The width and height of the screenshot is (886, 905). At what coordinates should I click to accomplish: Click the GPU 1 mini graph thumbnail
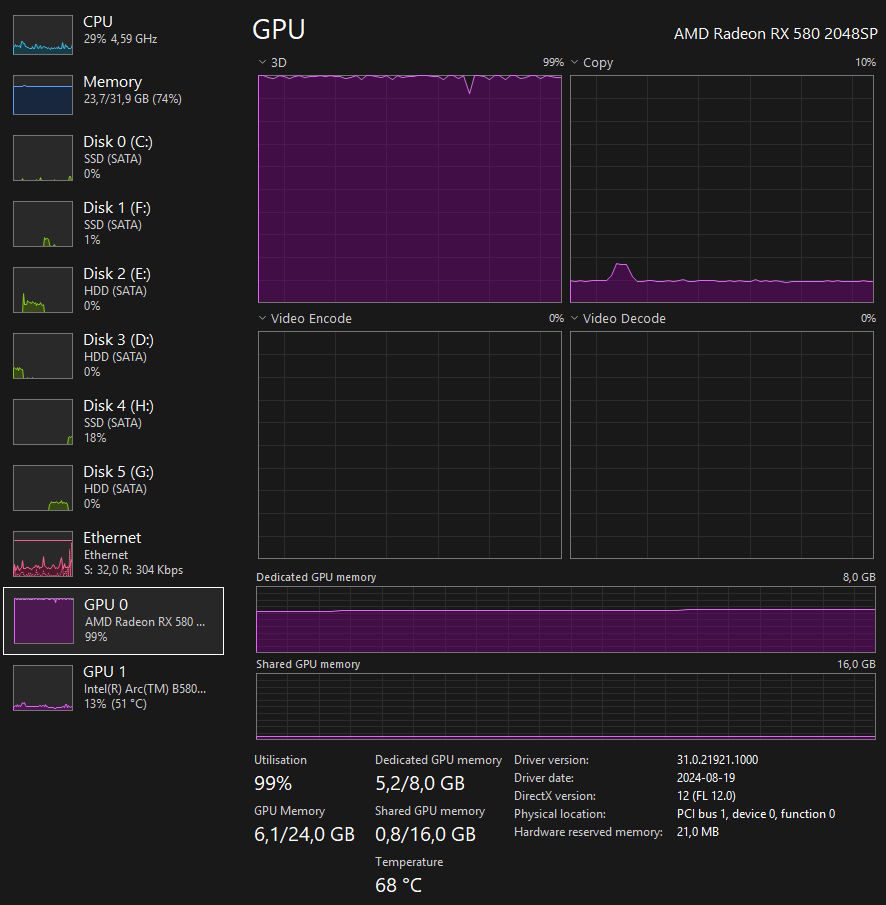[43, 687]
